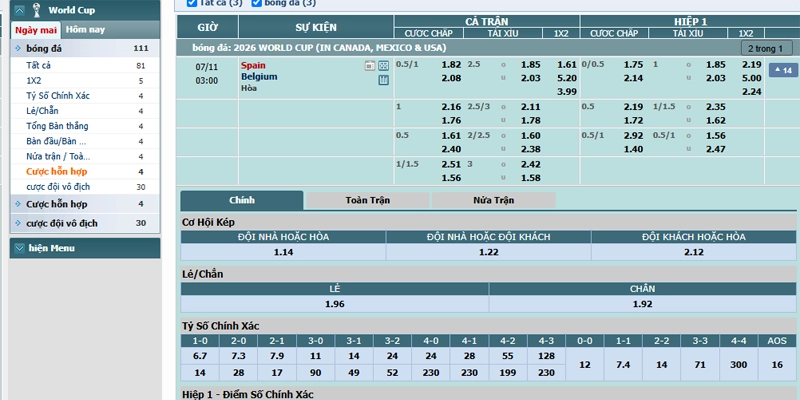
Task: Pick correct score 0-0 odds 12
Action: pyautogui.click(x=585, y=365)
